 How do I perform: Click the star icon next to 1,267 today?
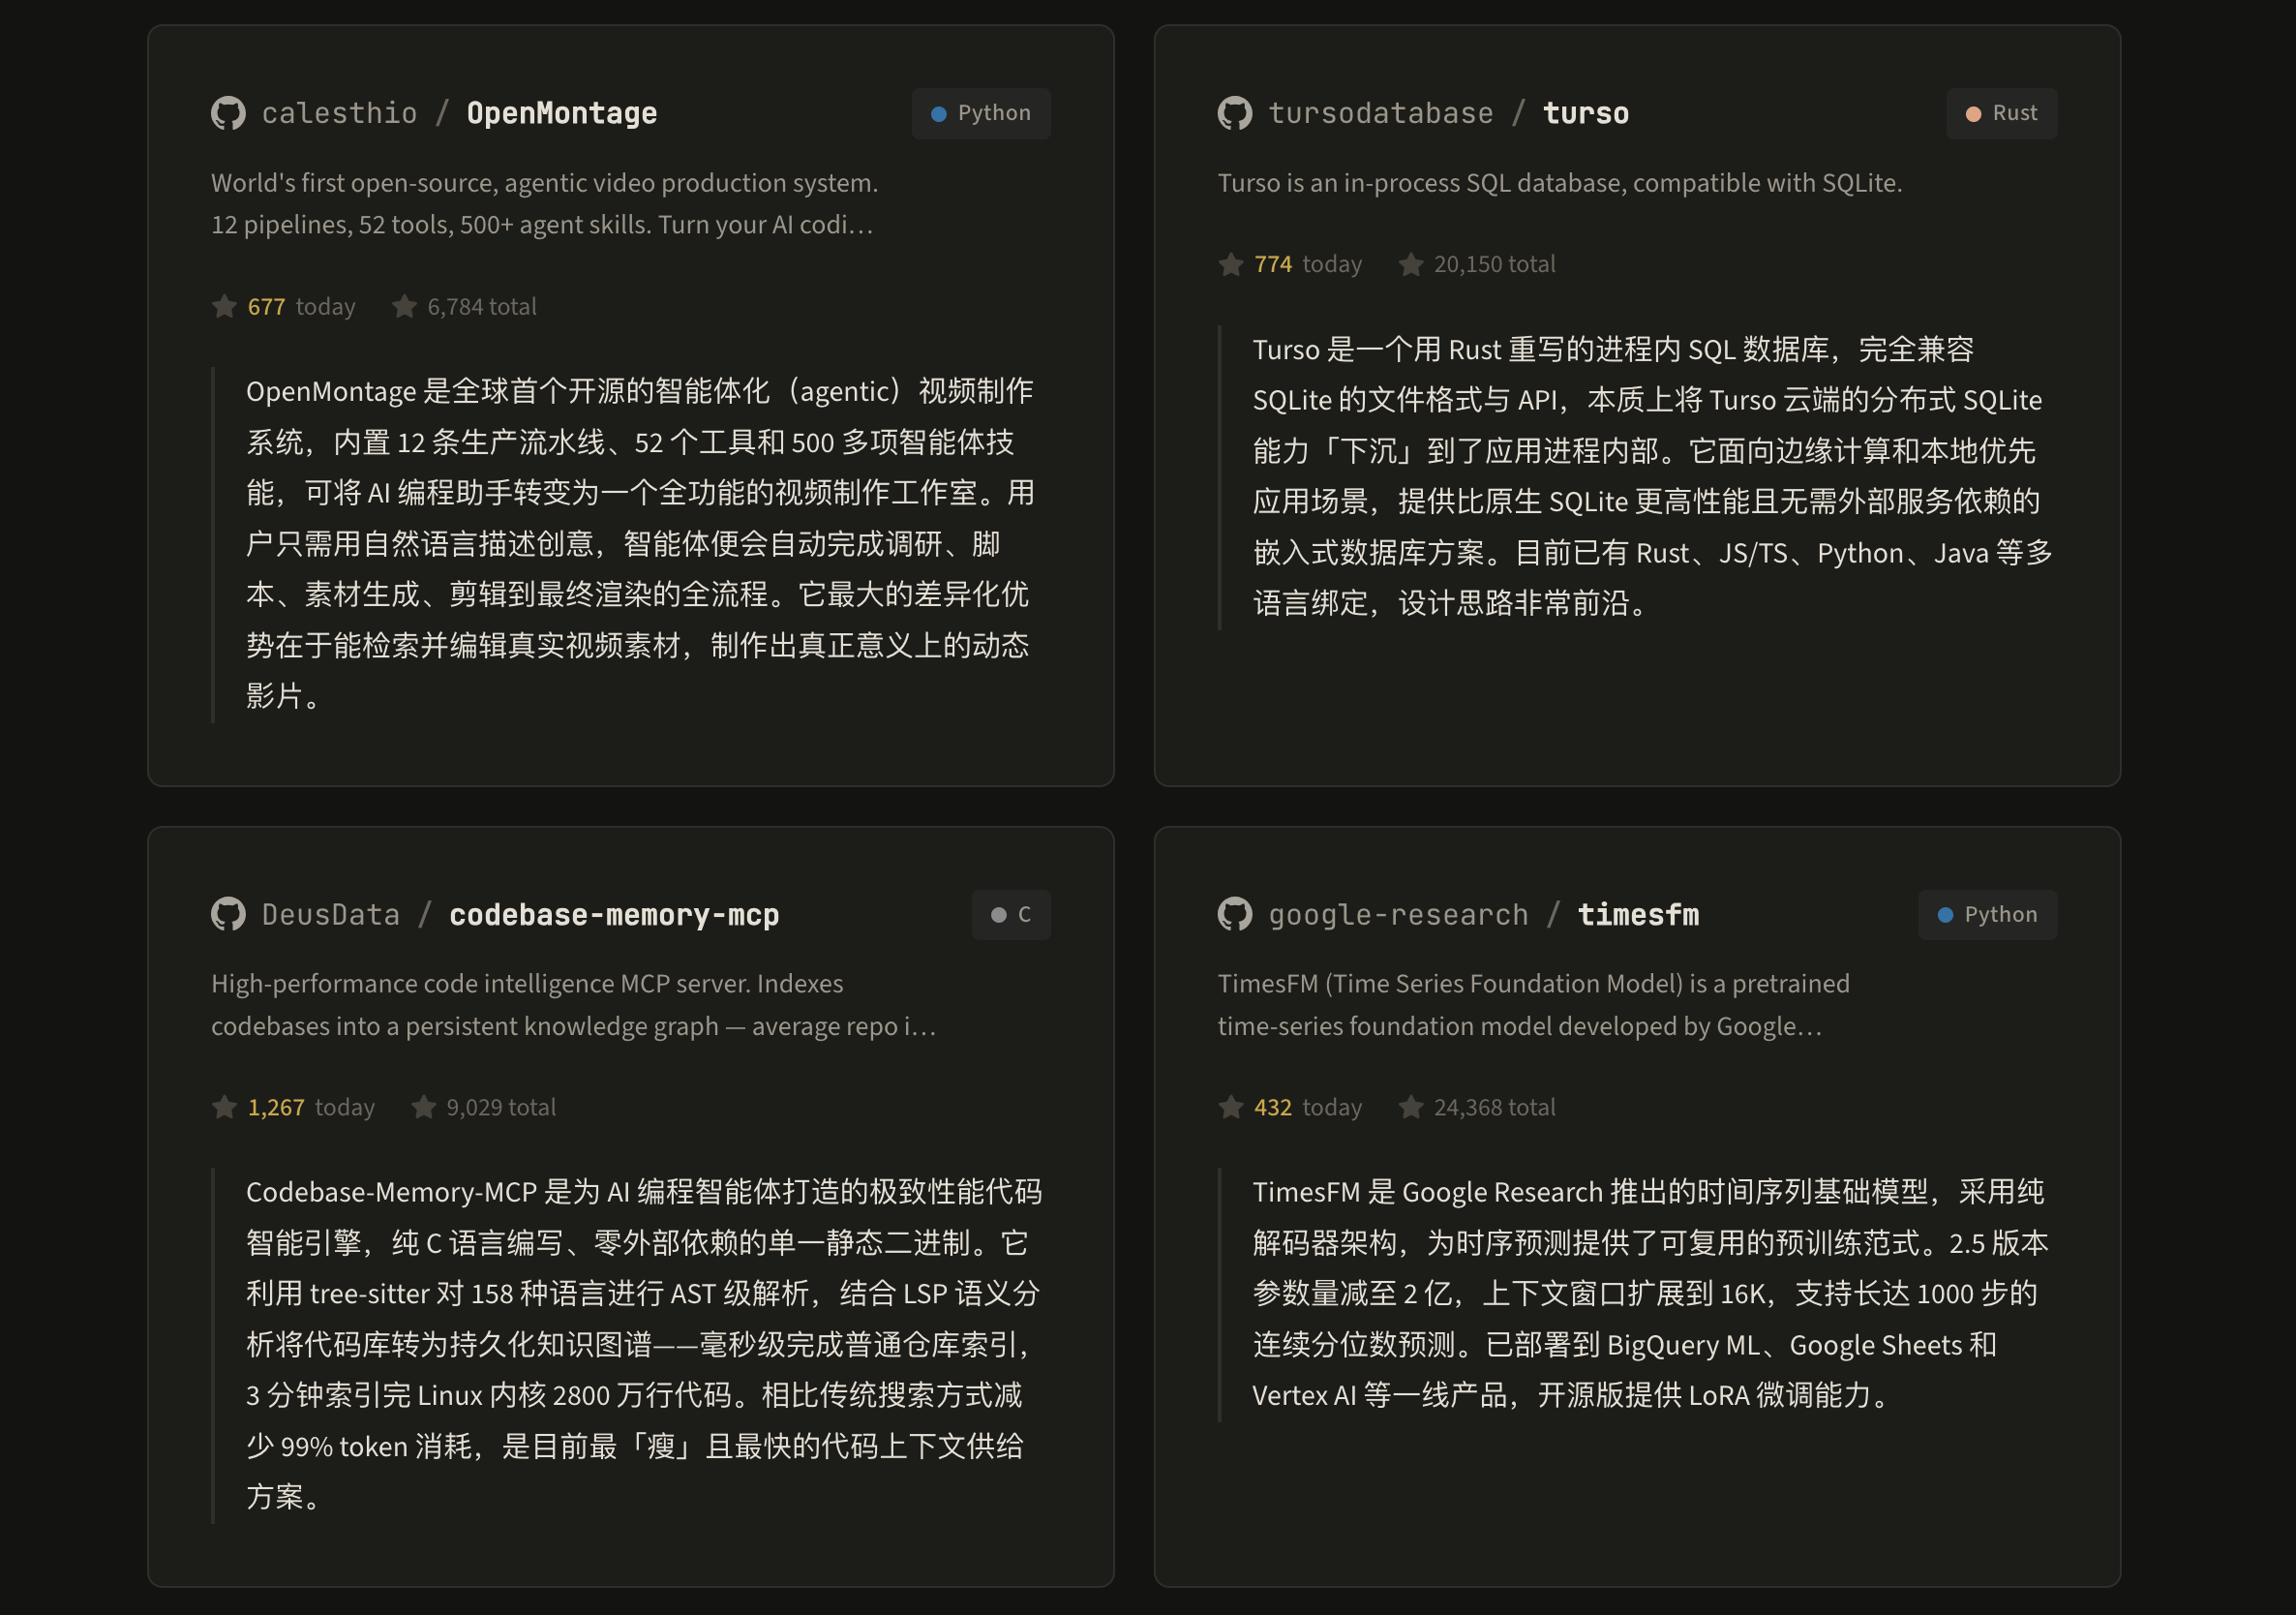tap(224, 1107)
